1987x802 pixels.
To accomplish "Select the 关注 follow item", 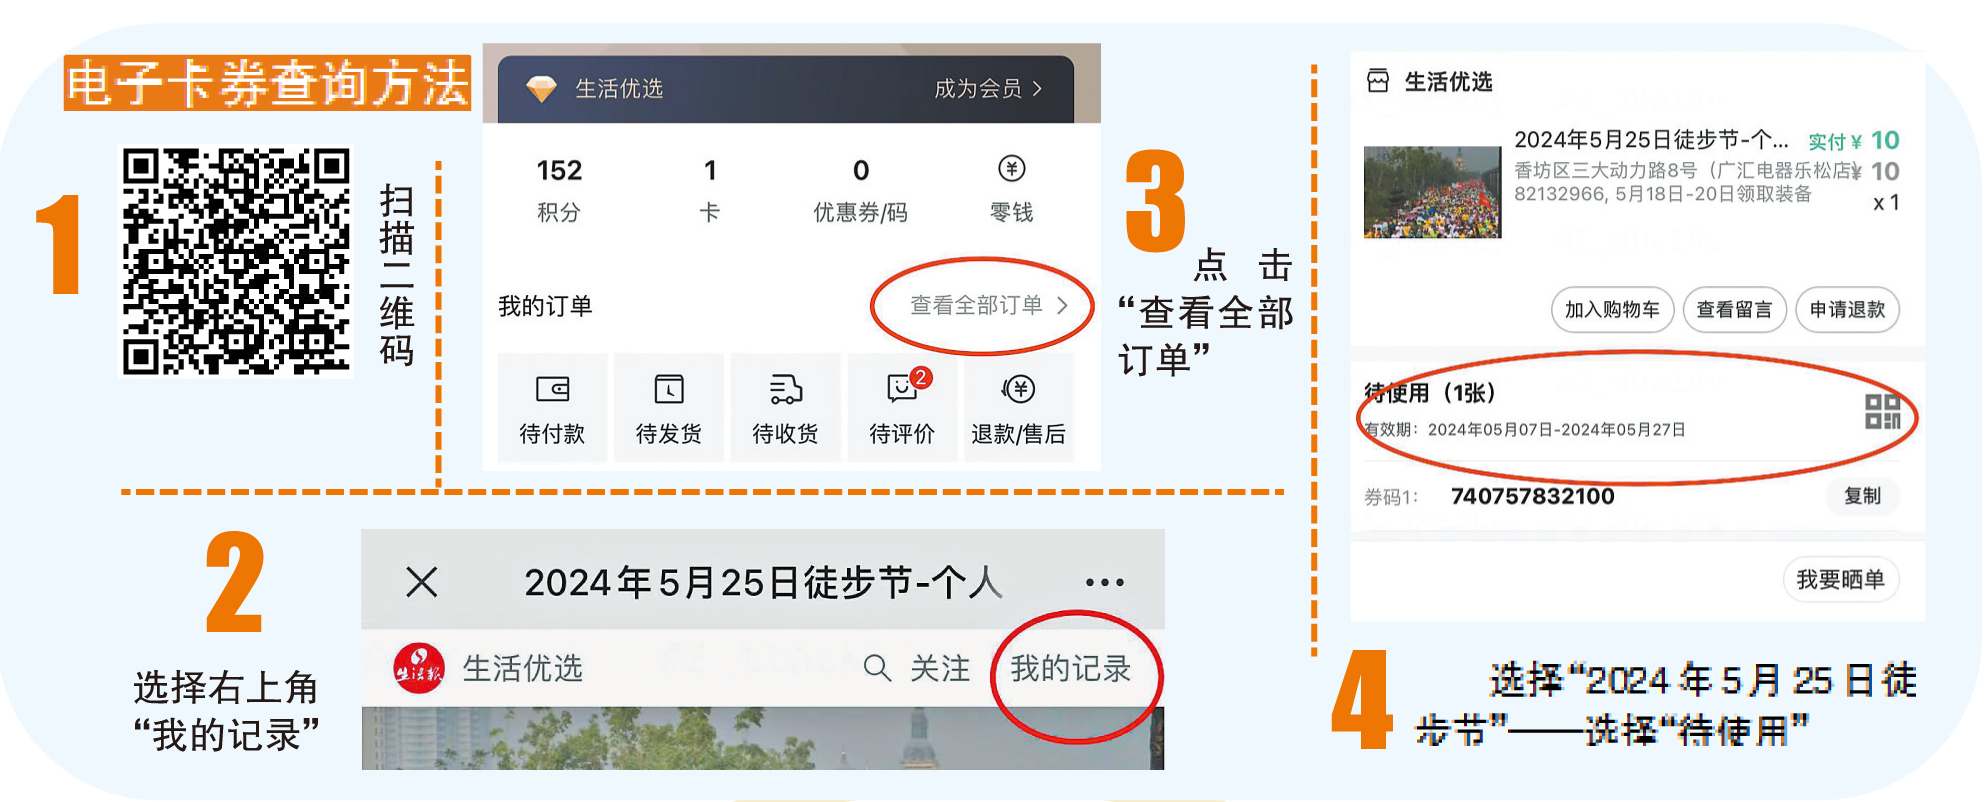I will (x=940, y=668).
